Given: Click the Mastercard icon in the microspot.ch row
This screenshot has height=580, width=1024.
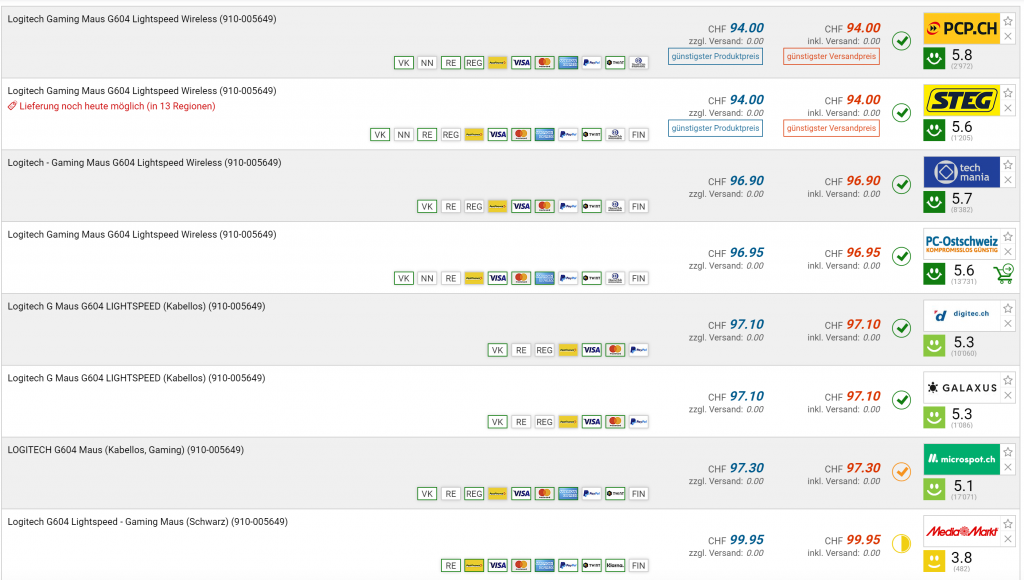Looking at the screenshot, I should 545,494.
